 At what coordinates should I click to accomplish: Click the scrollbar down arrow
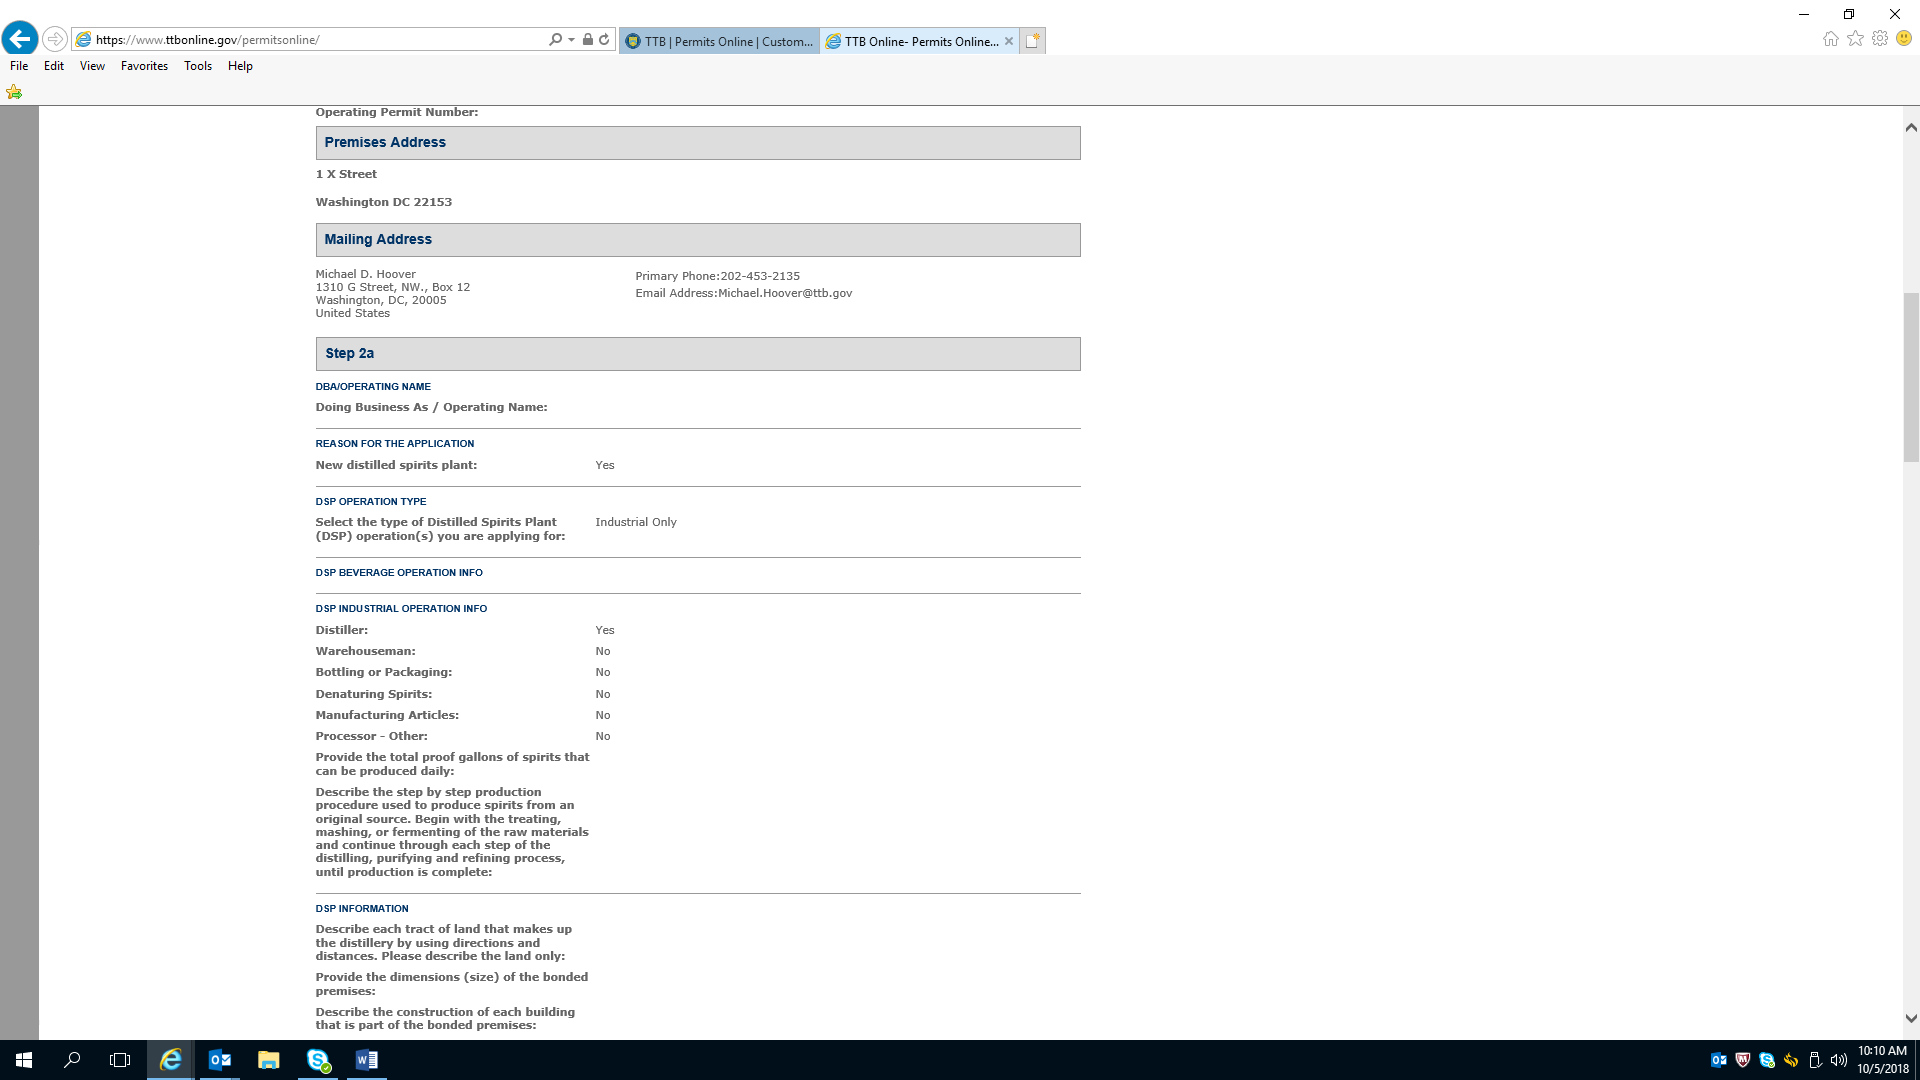point(1911,1019)
